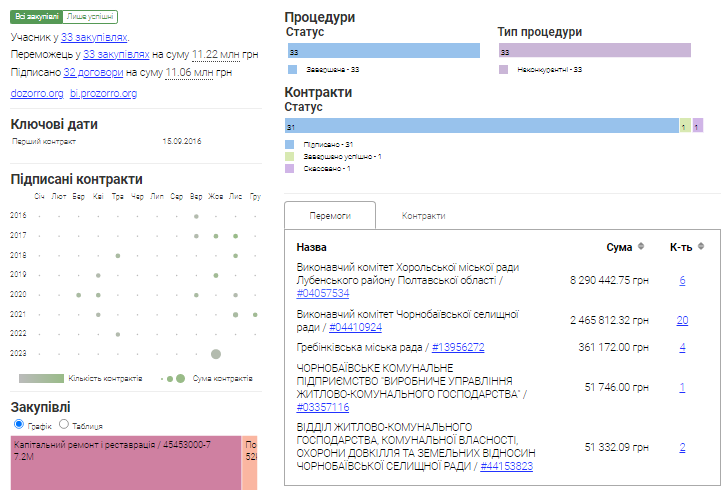Screen dimensions: 726x490
Task: Click blue Підписано legend square
Action: [x=290, y=145]
